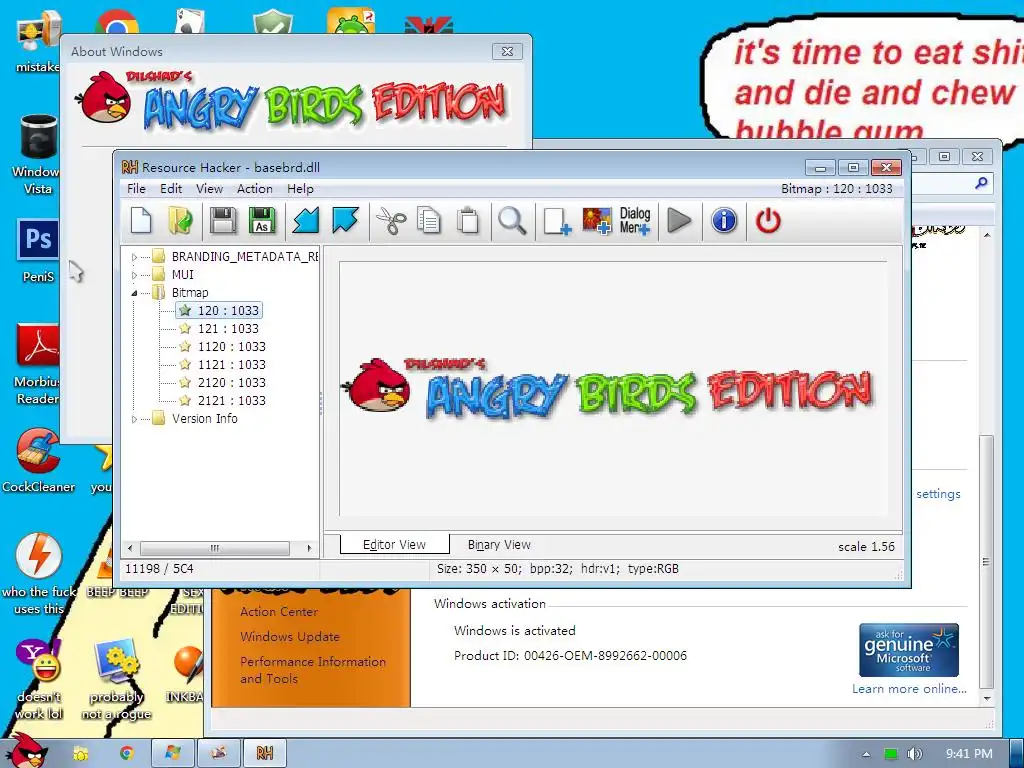Open the View menu
Image resolution: width=1024 pixels, height=768 pixels.
(x=210, y=189)
